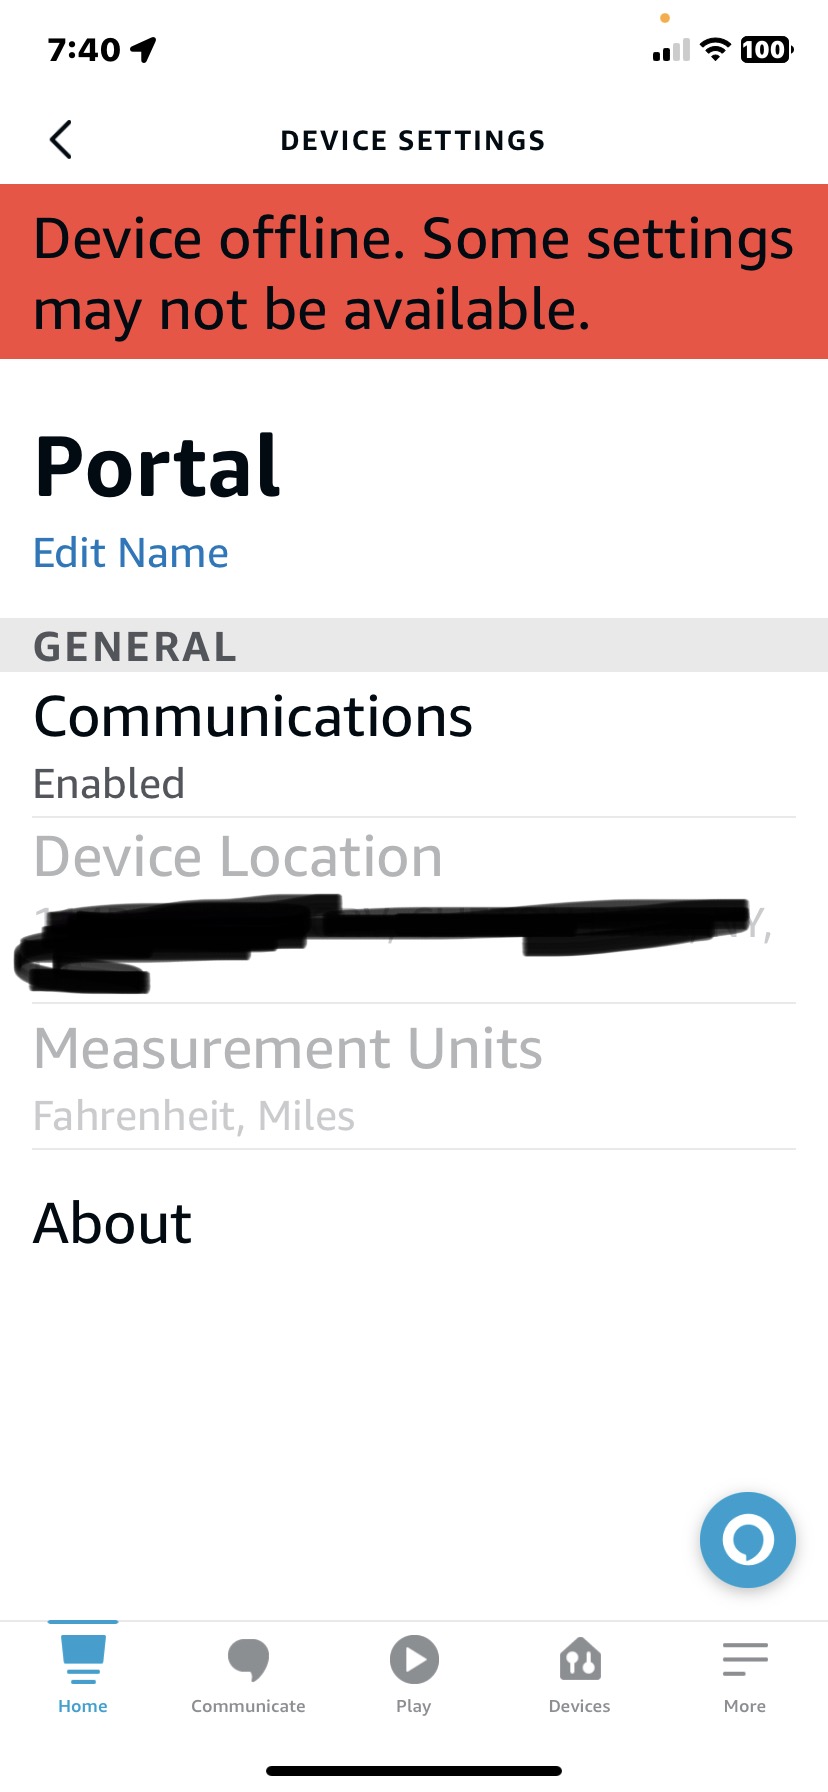Tap the DEVICE SETTINGS title
The height and width of the screenshot is (1792, 828).
pyautogui.click(x=414, y=140)
